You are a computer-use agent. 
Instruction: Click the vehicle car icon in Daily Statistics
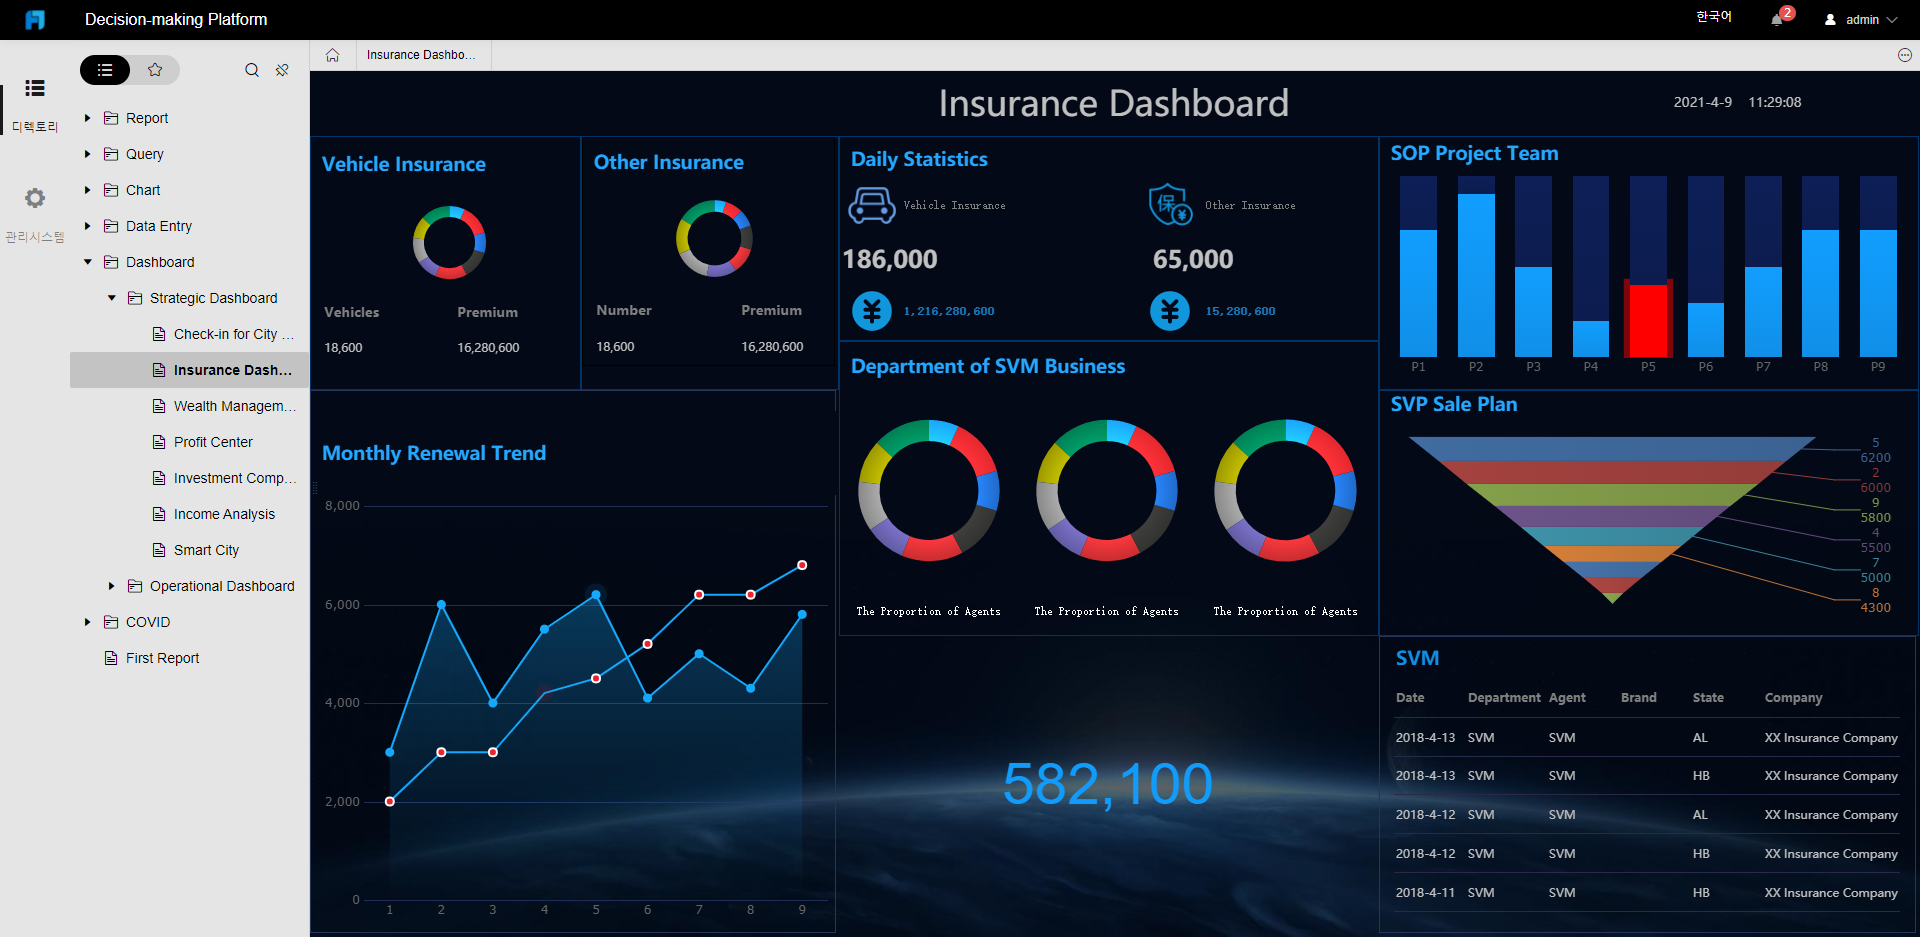click(x=872, y=205)
